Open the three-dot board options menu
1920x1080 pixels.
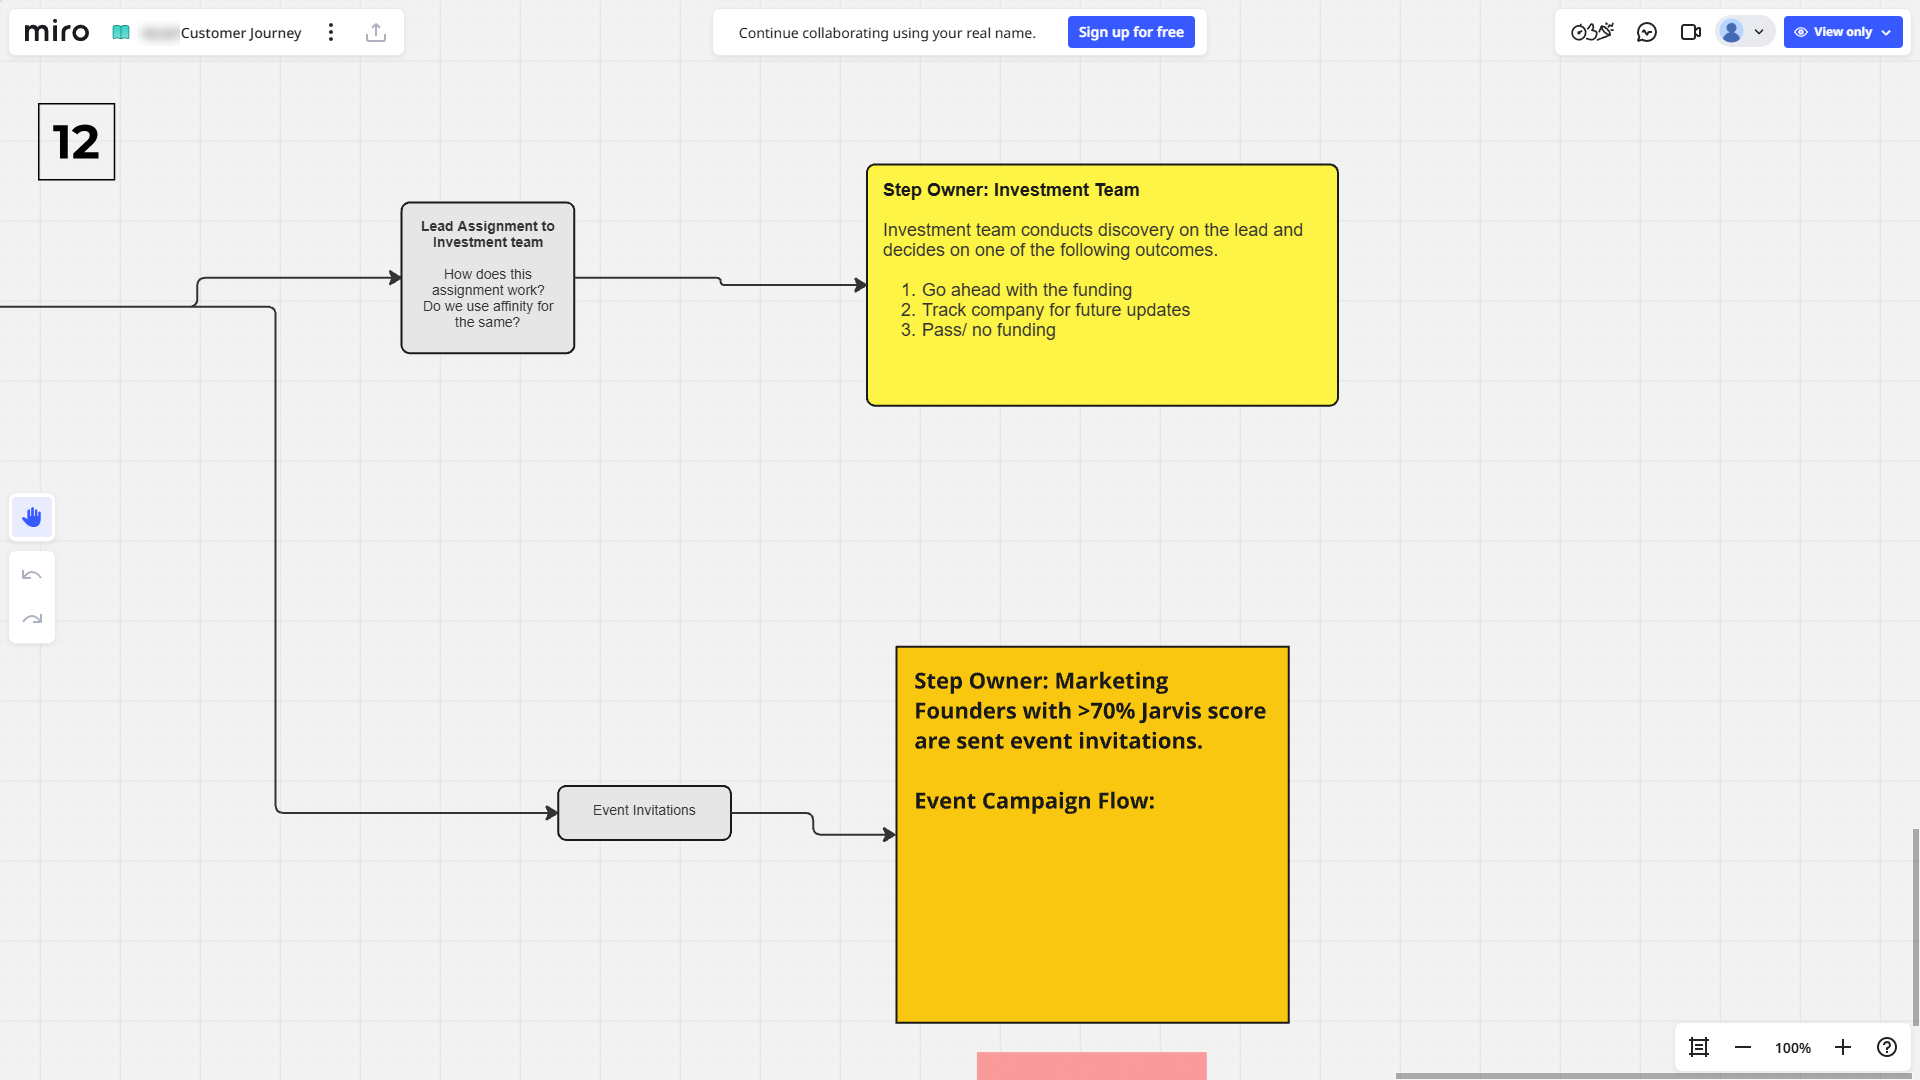331,32
